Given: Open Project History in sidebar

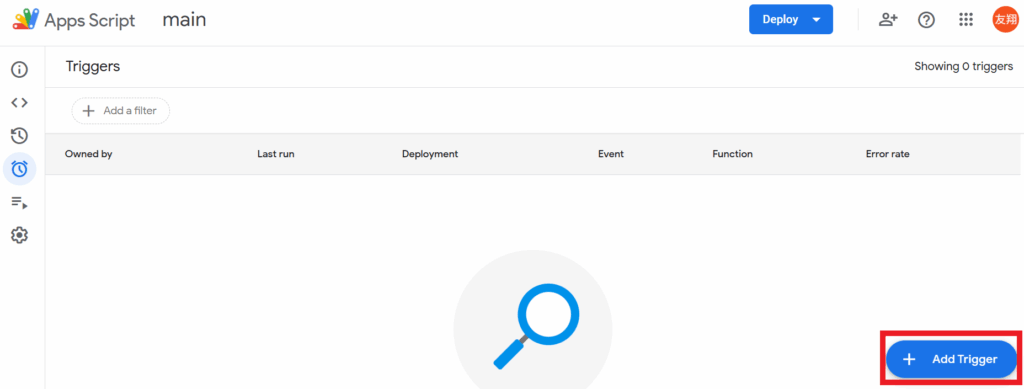Looking at the screenshot, I should tap(20, 136).
